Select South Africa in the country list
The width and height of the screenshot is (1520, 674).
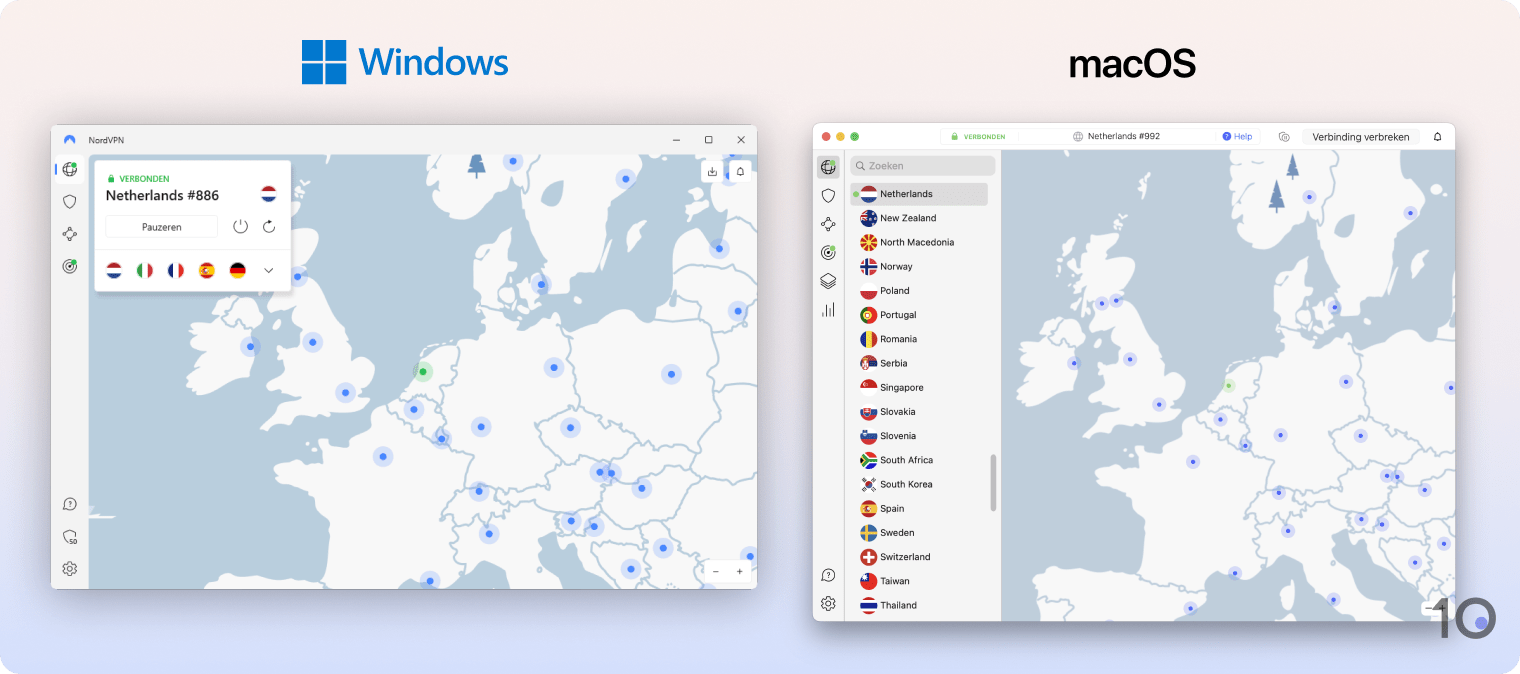coord(919,460)
